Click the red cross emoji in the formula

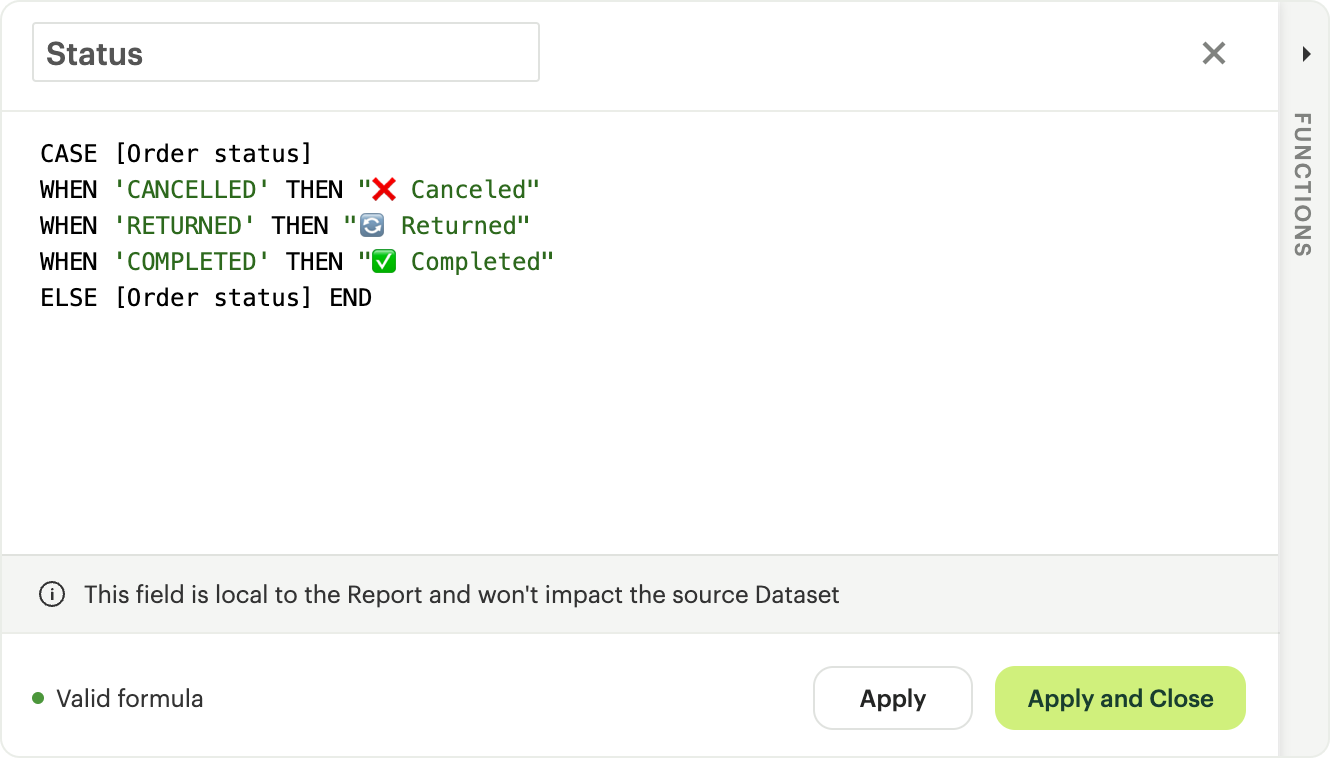(x=384, y=189)
